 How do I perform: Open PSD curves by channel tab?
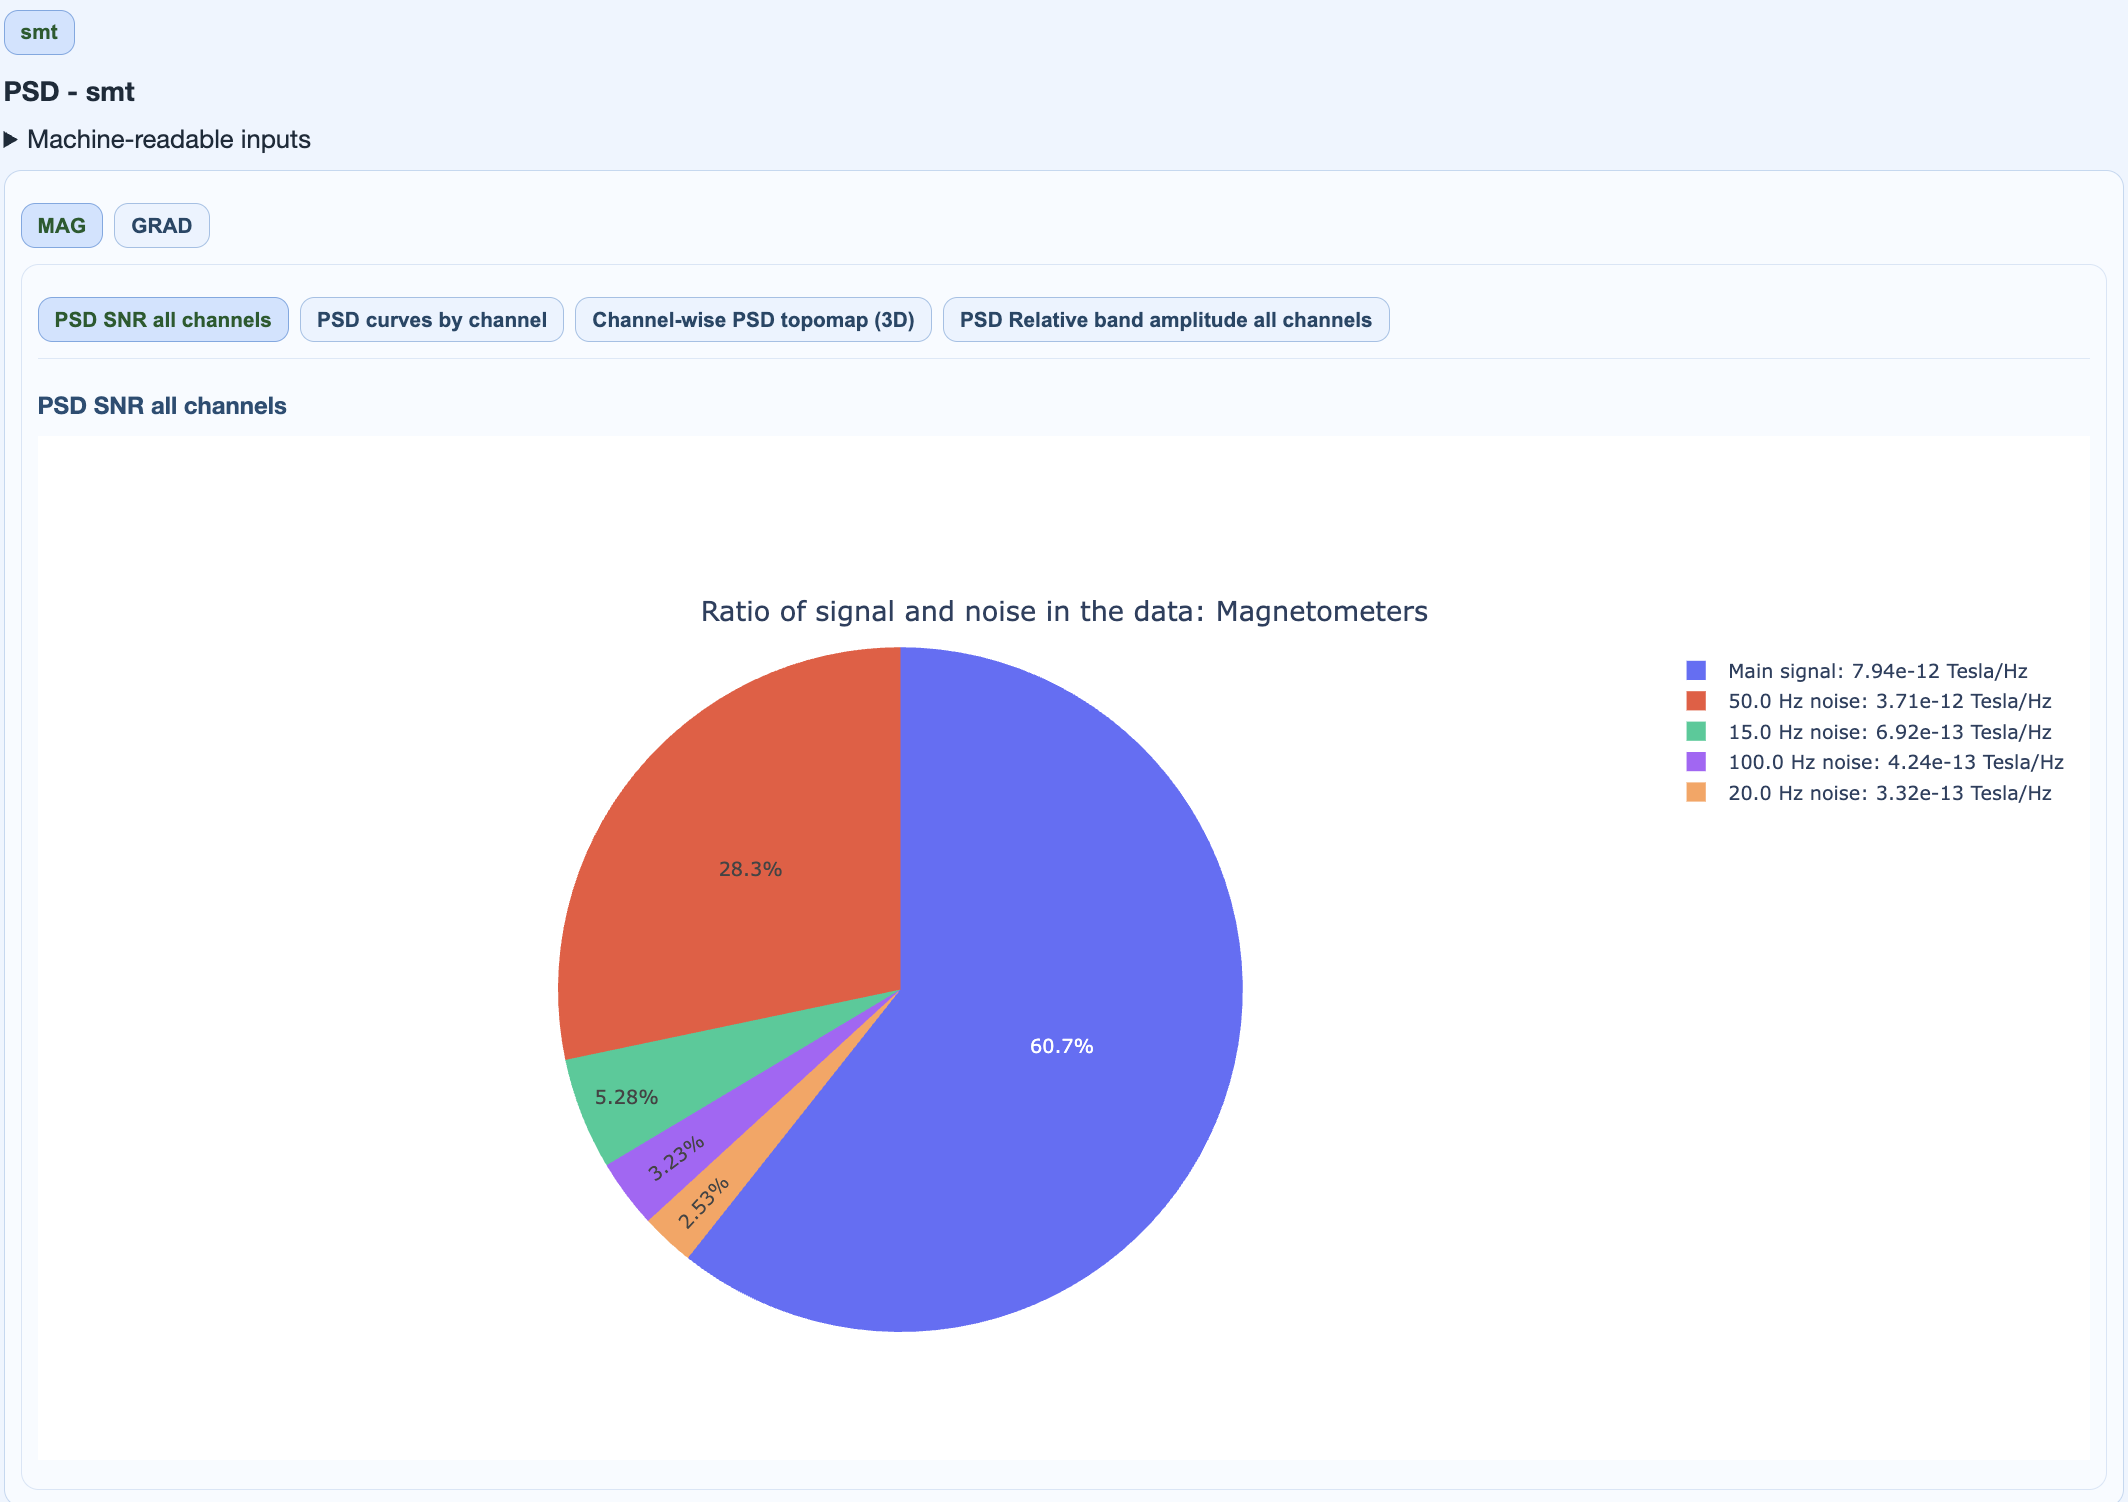tap(431, 320)
